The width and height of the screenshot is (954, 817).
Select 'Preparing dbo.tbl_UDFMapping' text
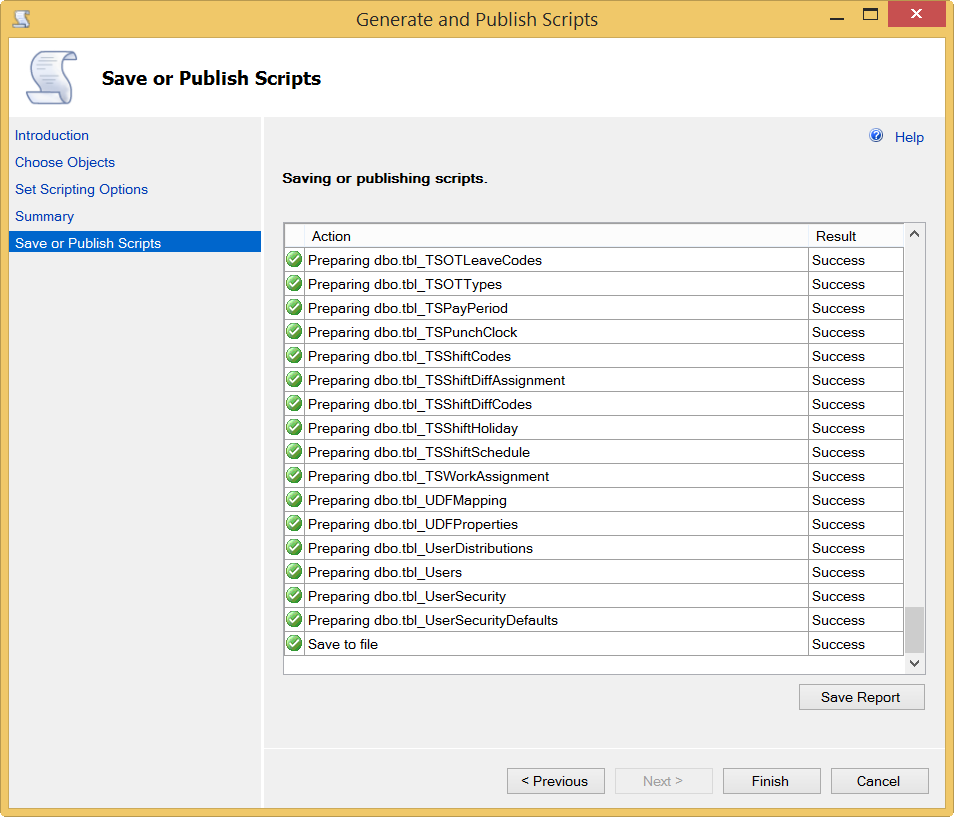(x=407, y=501)
